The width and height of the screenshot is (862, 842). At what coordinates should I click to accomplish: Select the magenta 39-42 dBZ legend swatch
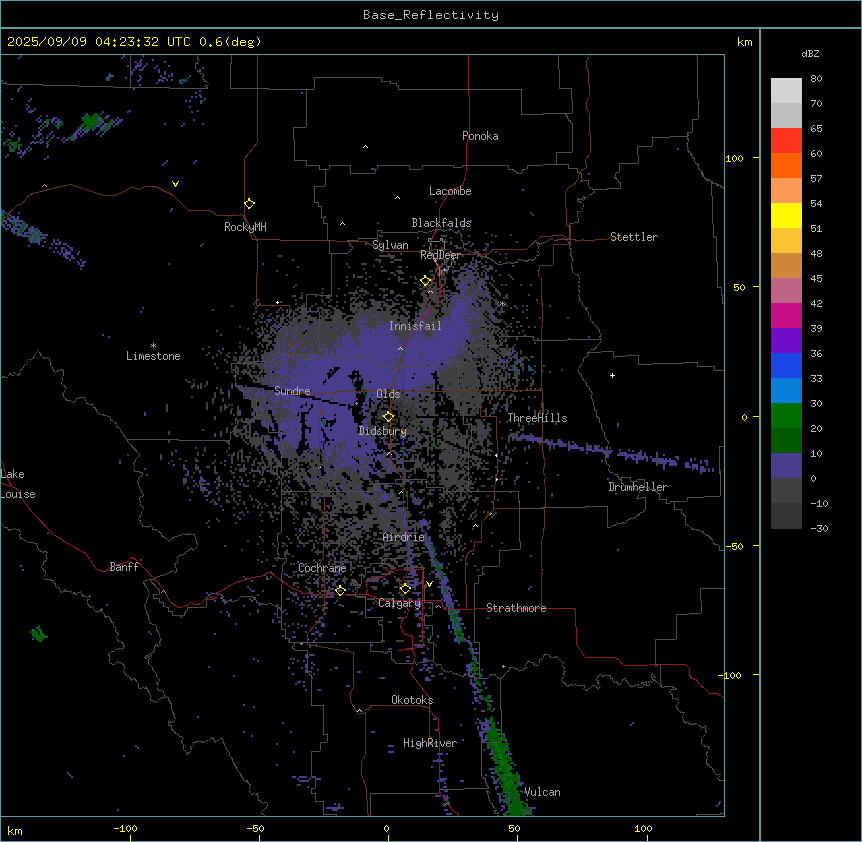[x=786, y=315]
